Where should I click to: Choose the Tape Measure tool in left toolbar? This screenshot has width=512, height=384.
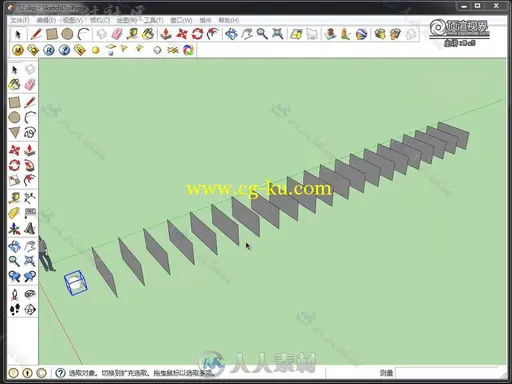tap(14, 198)
